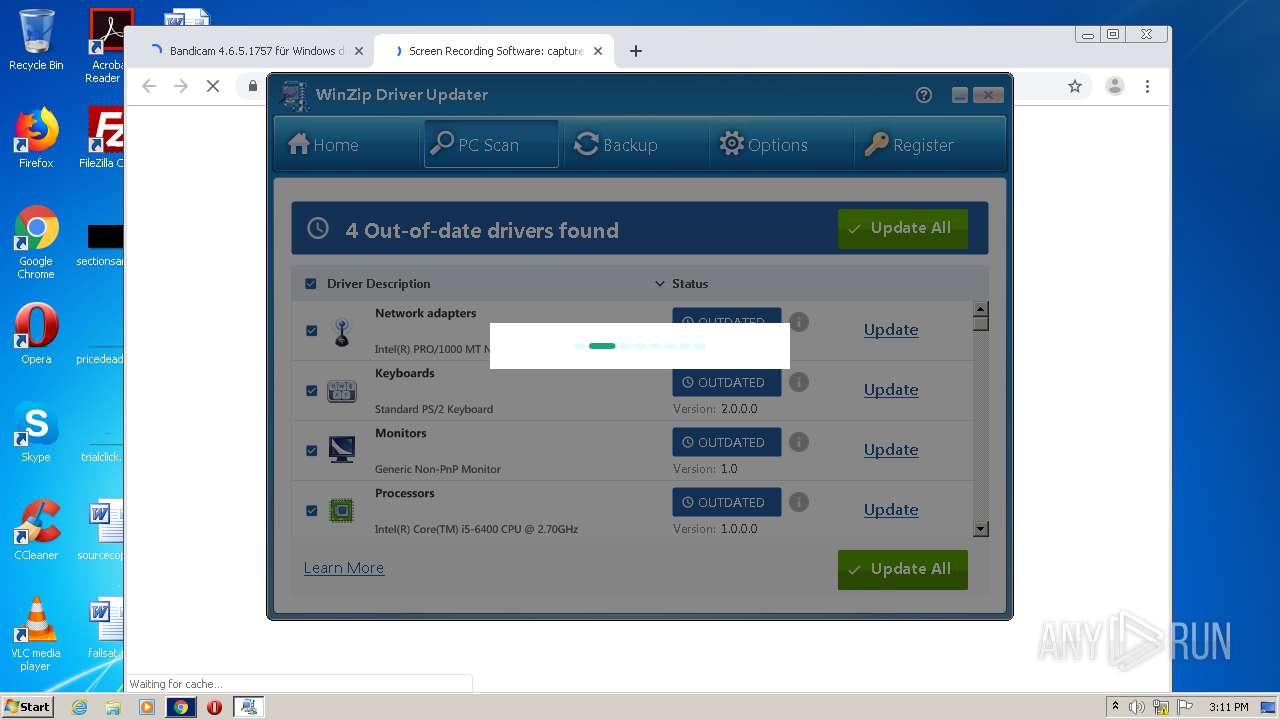Click the clock icon beside drivers found
The image size is (1280, 720).
(318, 228)
